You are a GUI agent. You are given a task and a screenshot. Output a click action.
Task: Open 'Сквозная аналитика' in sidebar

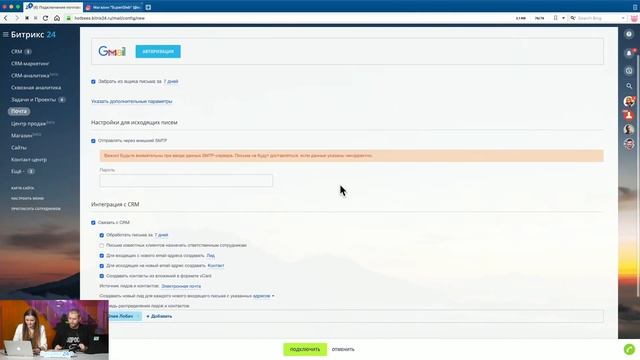[36, 87]
